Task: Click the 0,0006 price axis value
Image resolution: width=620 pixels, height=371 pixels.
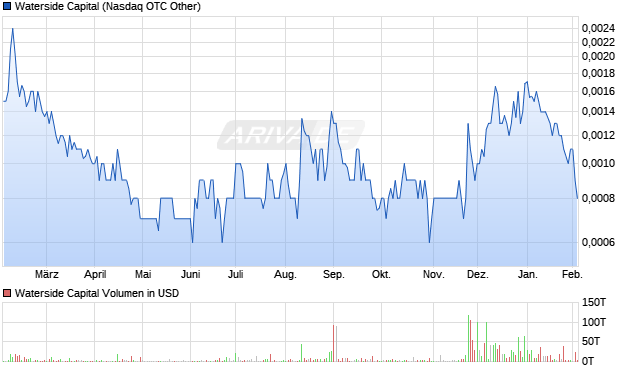Action: tap(598, 242)
